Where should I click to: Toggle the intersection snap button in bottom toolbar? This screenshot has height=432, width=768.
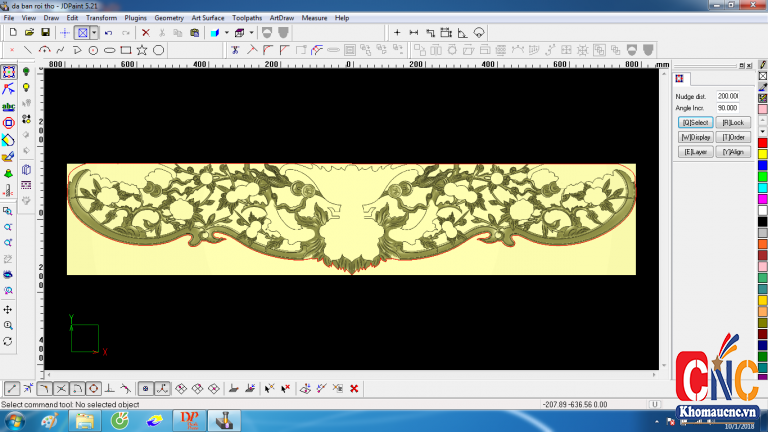pos(61,388)
